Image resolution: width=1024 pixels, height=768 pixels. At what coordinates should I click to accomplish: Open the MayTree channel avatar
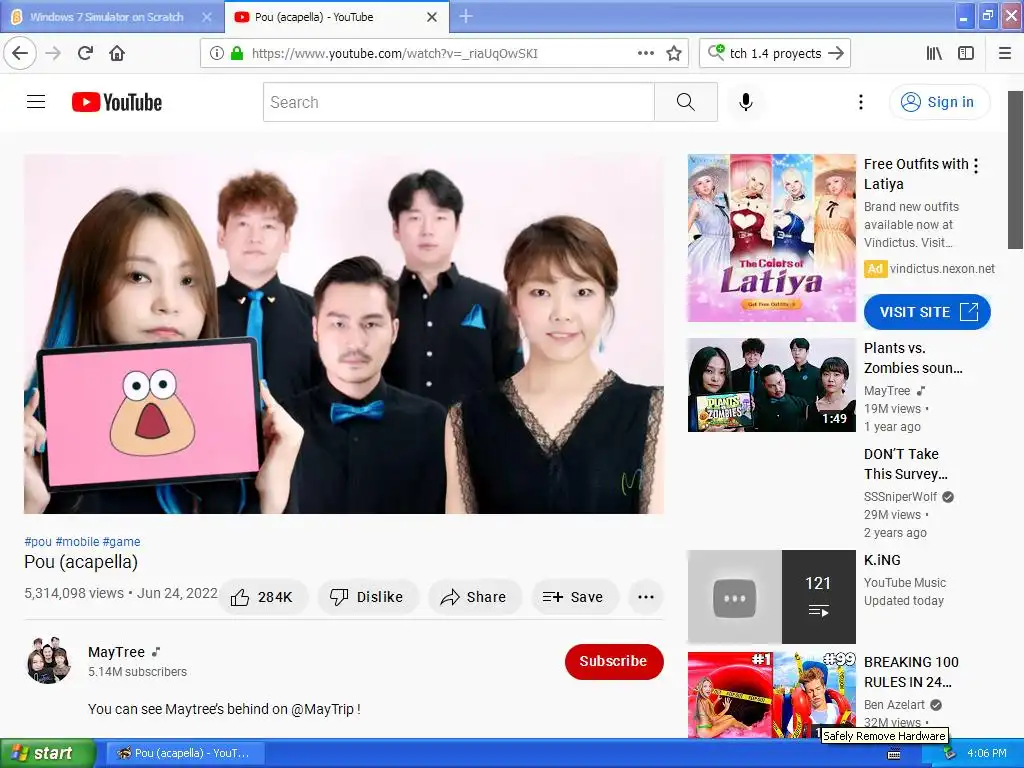tap(48, 660)
